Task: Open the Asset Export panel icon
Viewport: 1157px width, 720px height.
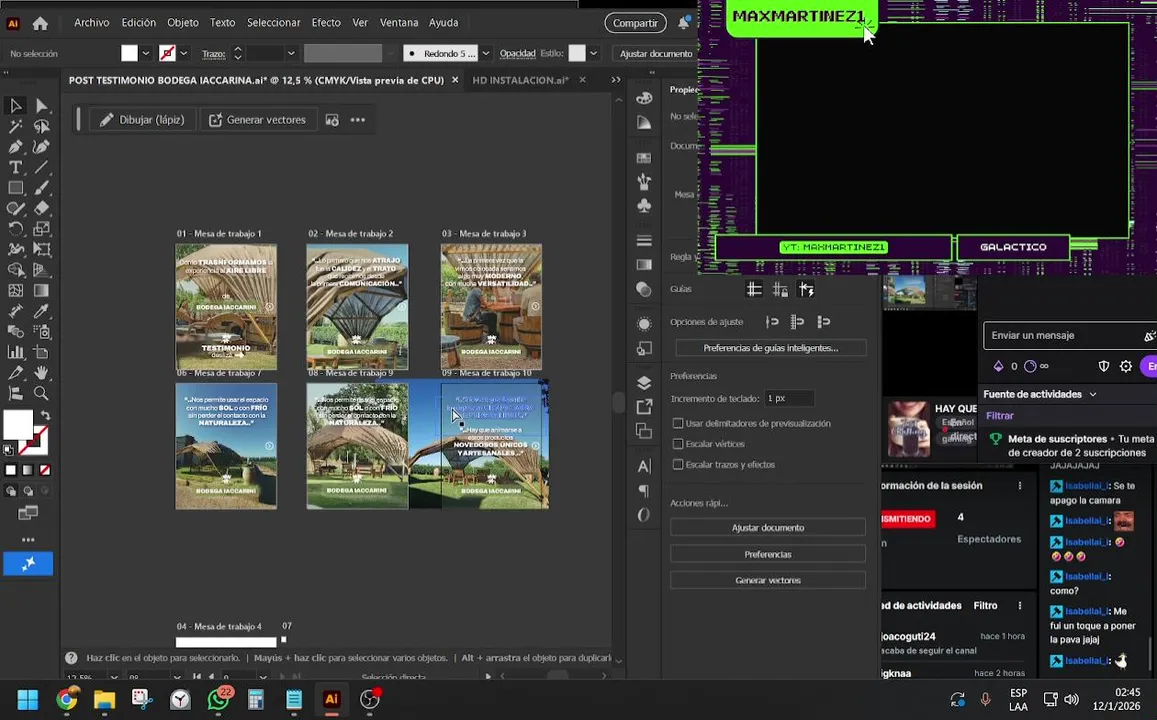Action: click(x=644, y=406)
